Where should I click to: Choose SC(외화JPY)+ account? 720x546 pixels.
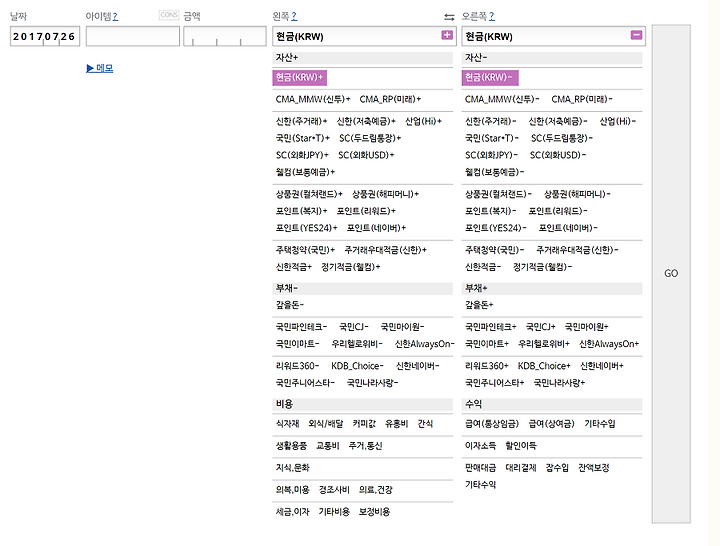(x=302, y=155)
